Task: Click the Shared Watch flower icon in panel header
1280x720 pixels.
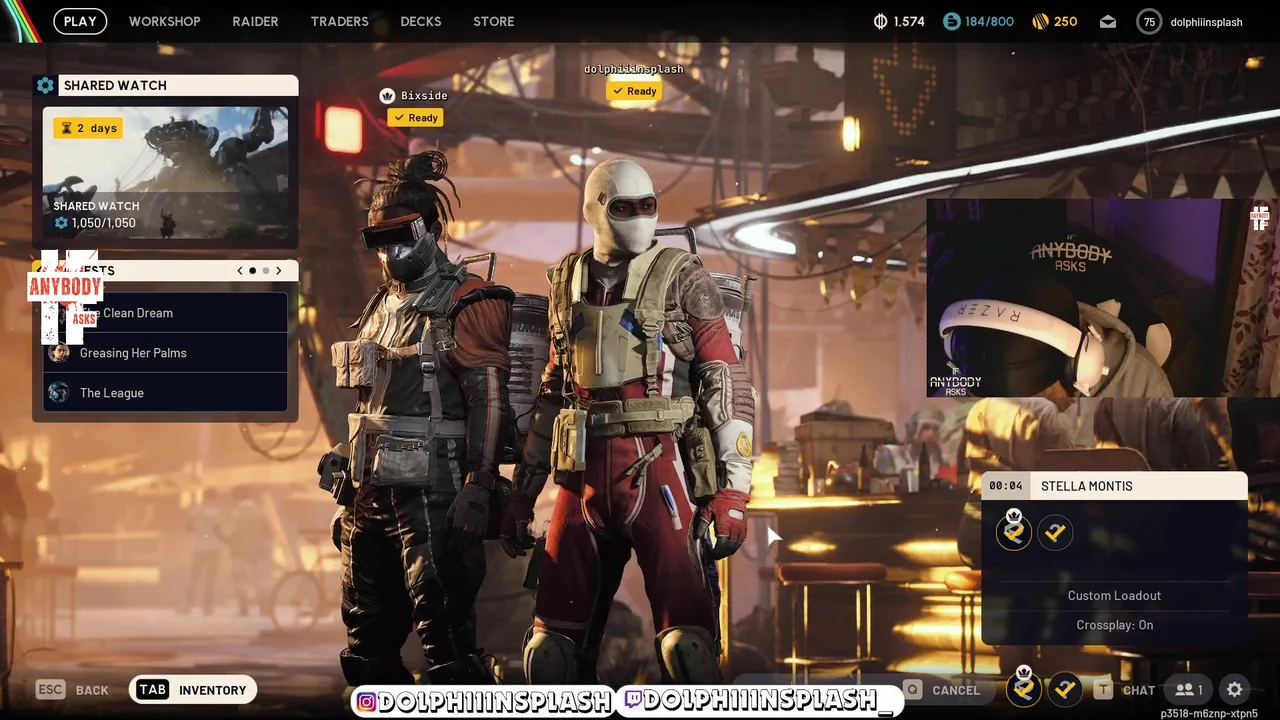Action: click(x=45, y=86)
